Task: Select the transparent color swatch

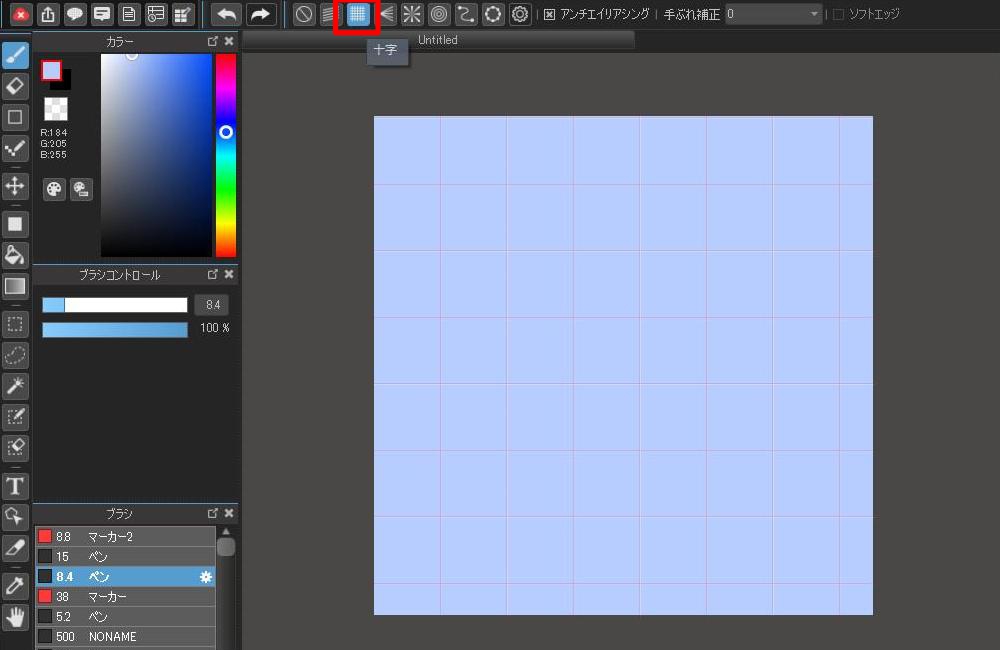Action: [x=56, y=109]
